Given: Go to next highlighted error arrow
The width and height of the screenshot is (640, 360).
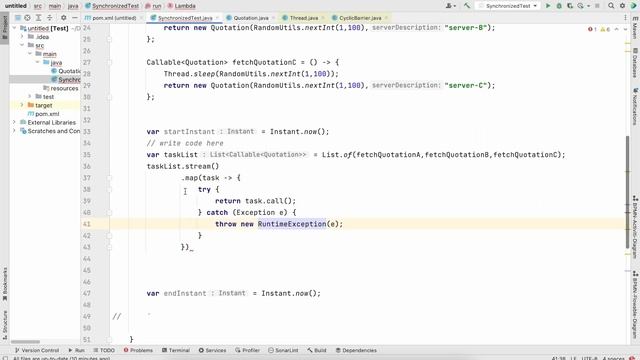Looking at the screenshot, I should [x=625, y=29].
